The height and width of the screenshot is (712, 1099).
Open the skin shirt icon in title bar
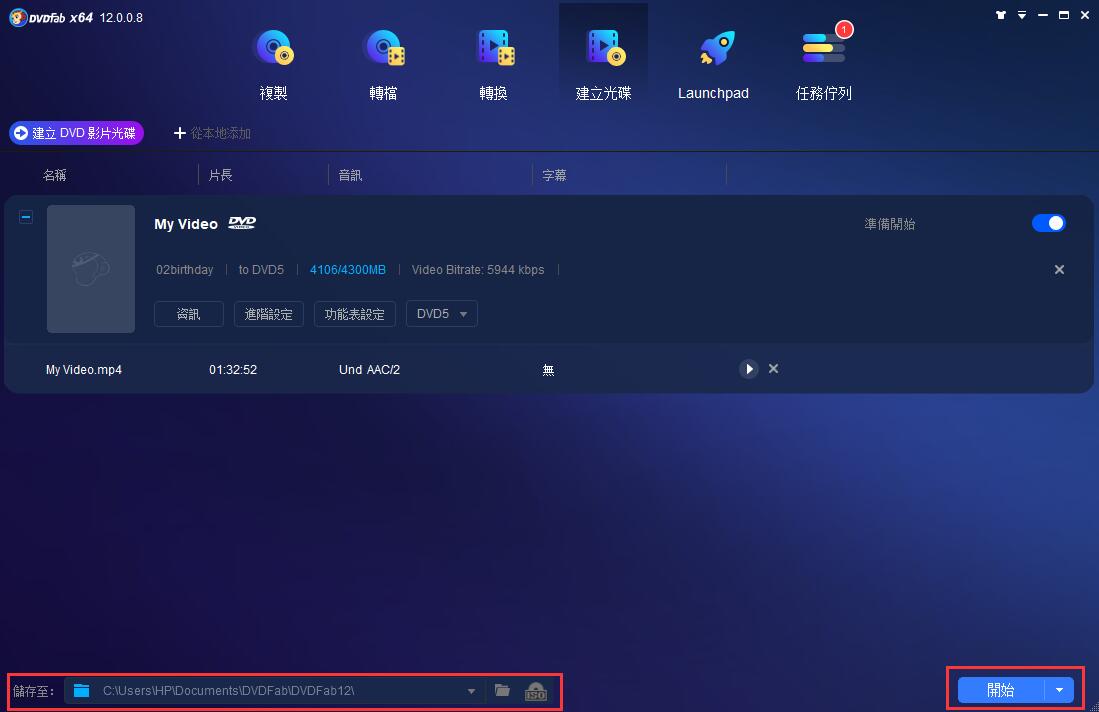click(1000, 15)
